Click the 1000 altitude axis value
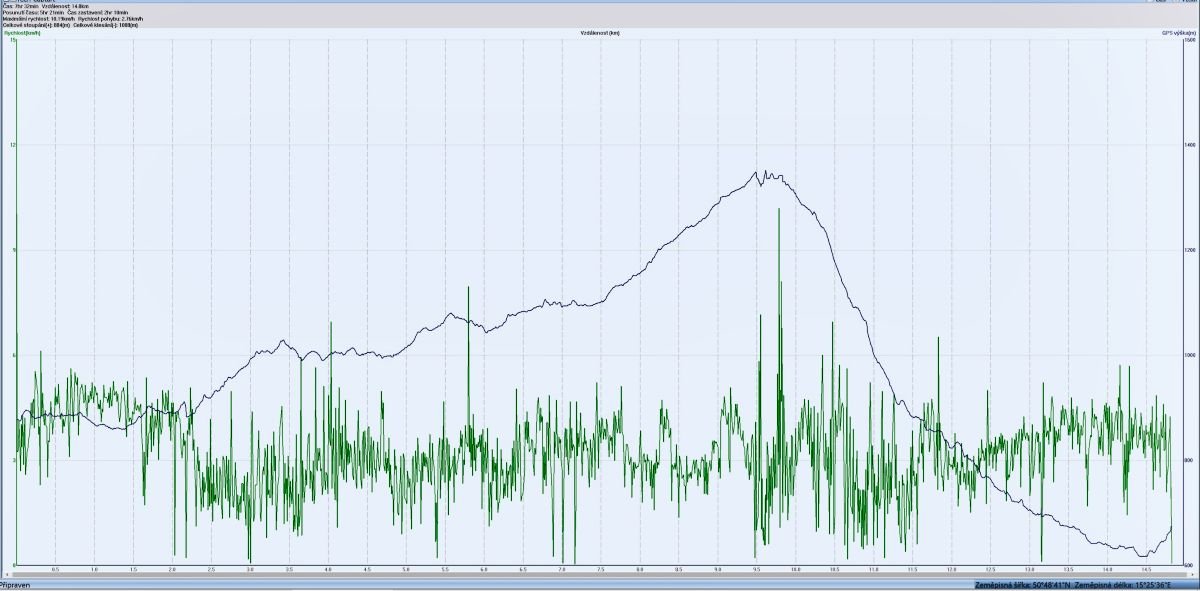1200x591 pixels. (x=1189, y=355)
